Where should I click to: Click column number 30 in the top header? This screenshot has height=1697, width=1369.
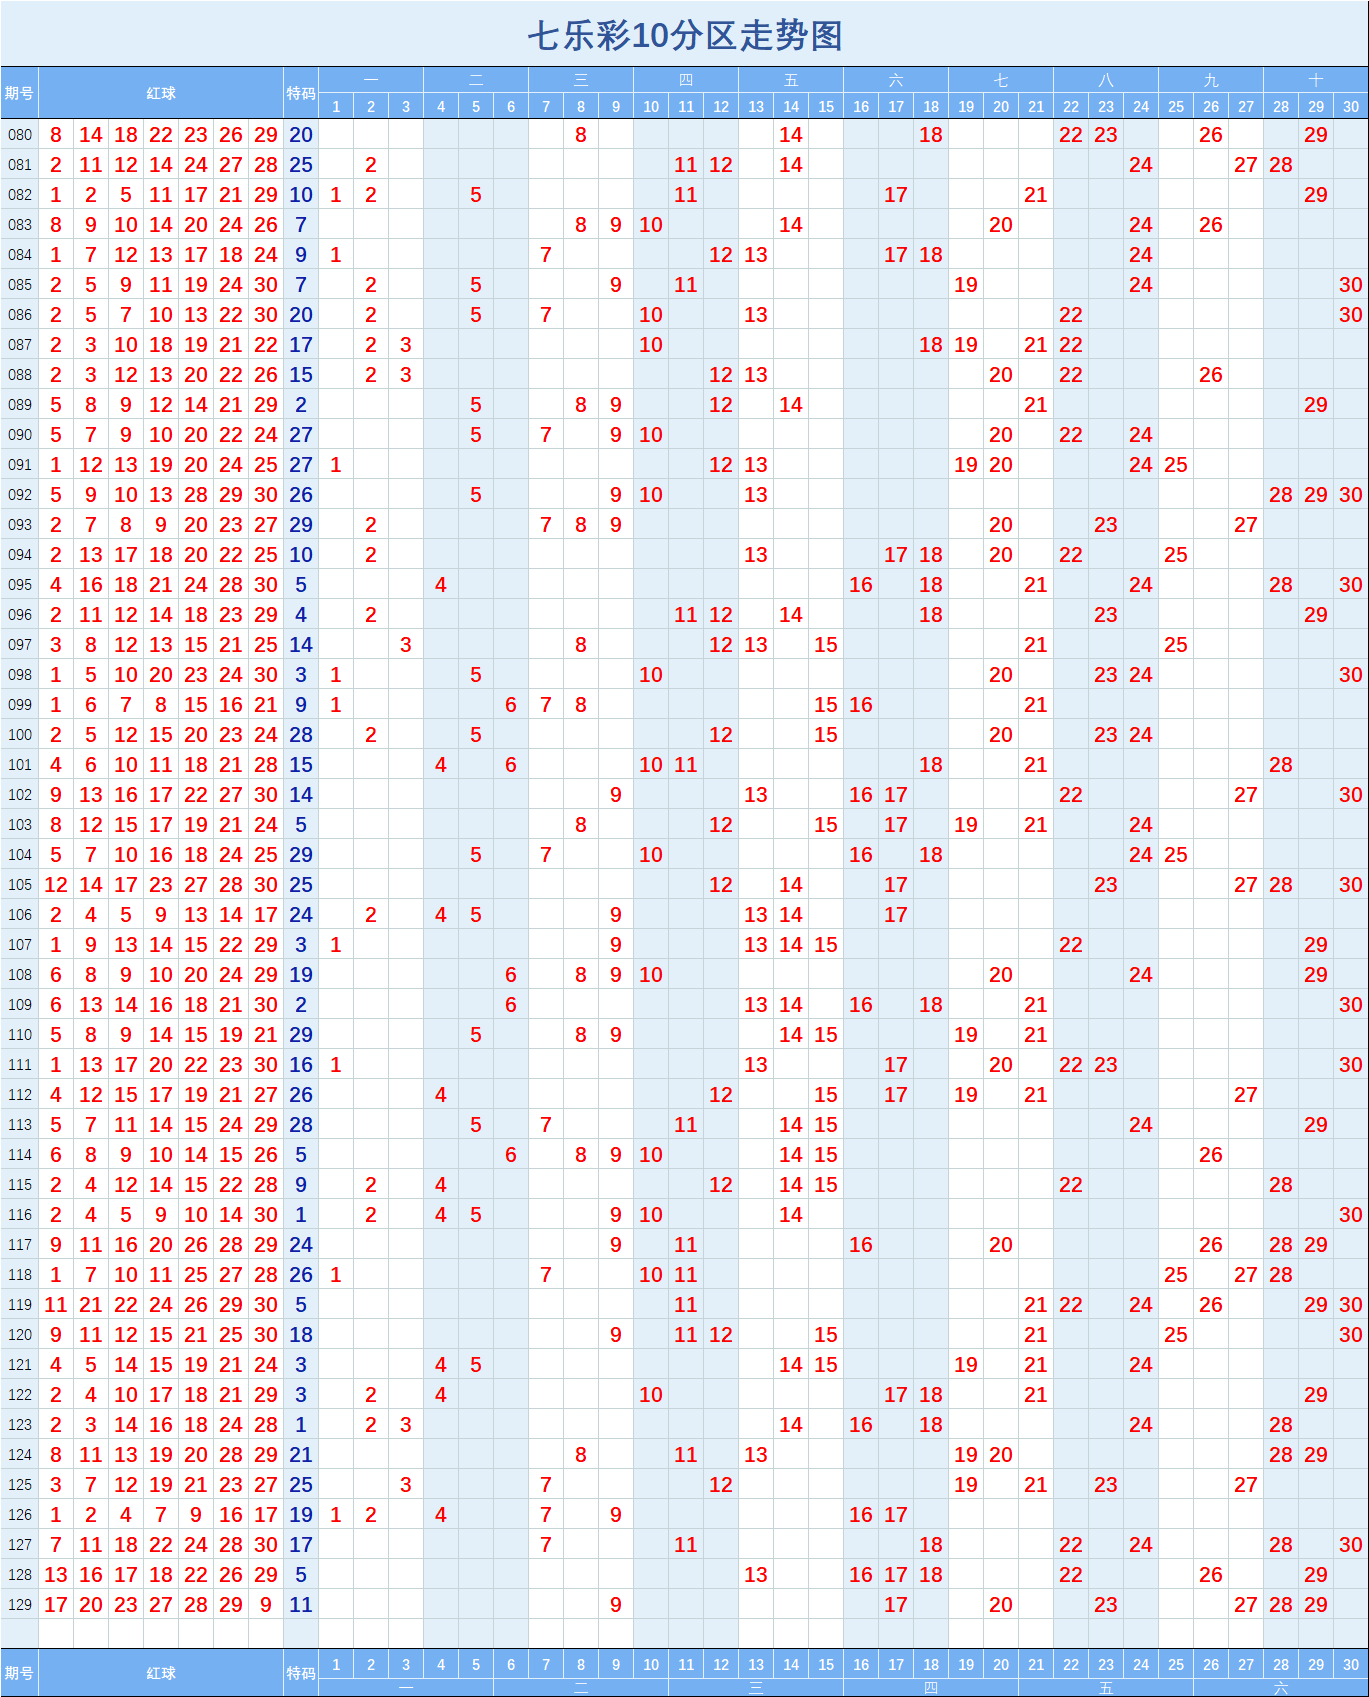point(1351,107)
